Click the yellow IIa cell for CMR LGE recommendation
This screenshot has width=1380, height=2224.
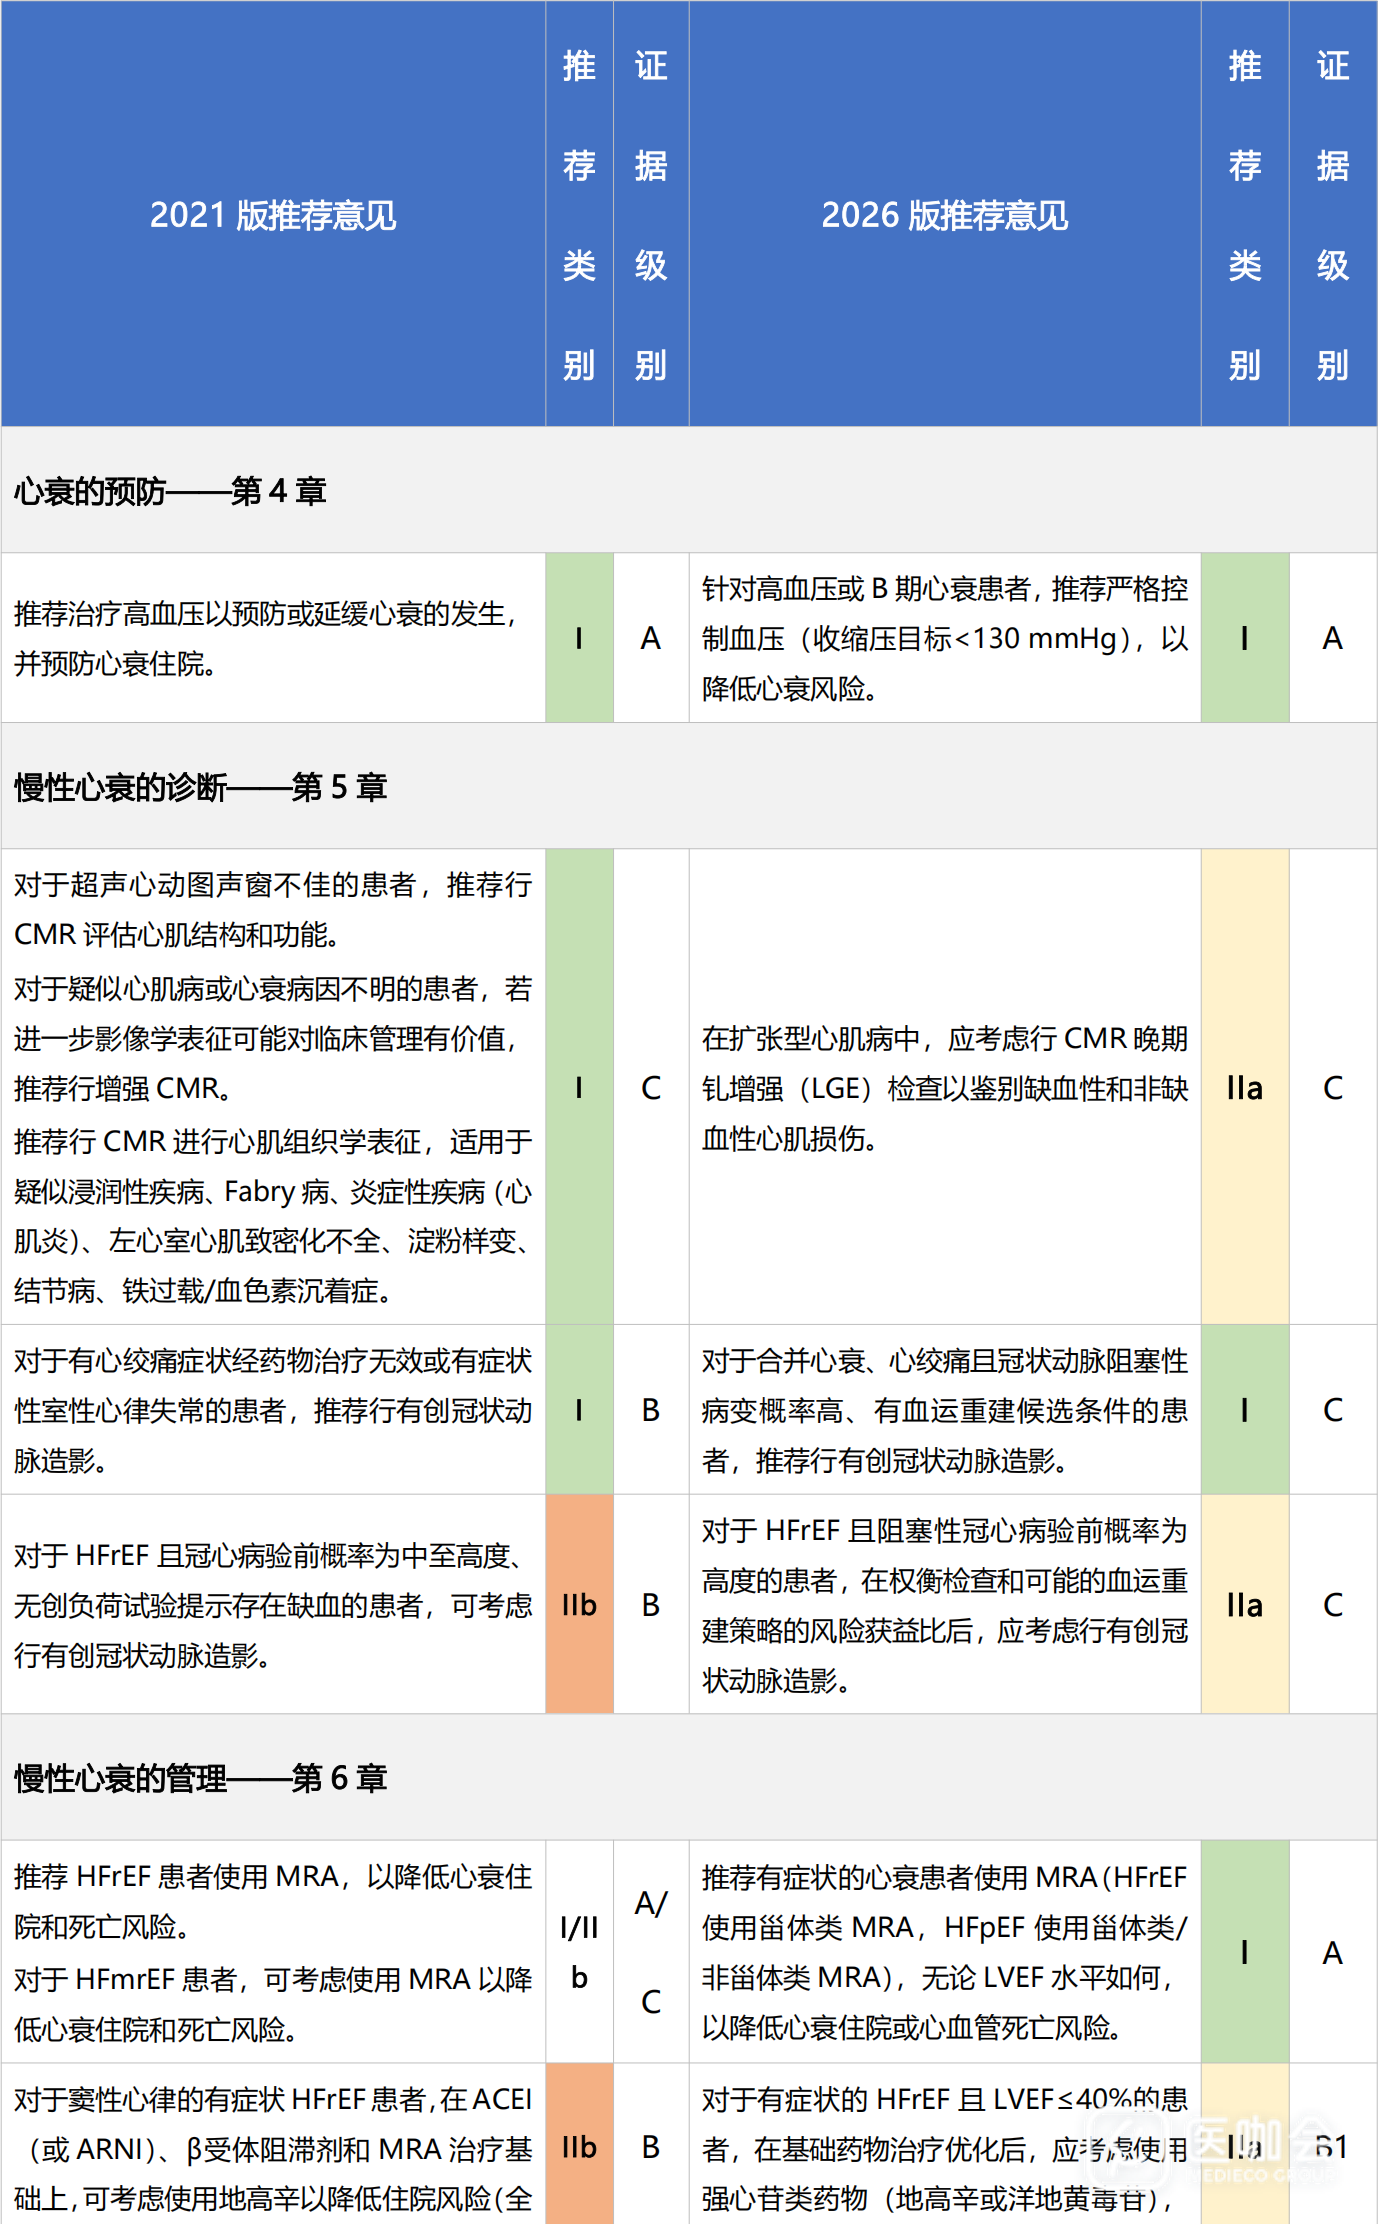1245,1087
